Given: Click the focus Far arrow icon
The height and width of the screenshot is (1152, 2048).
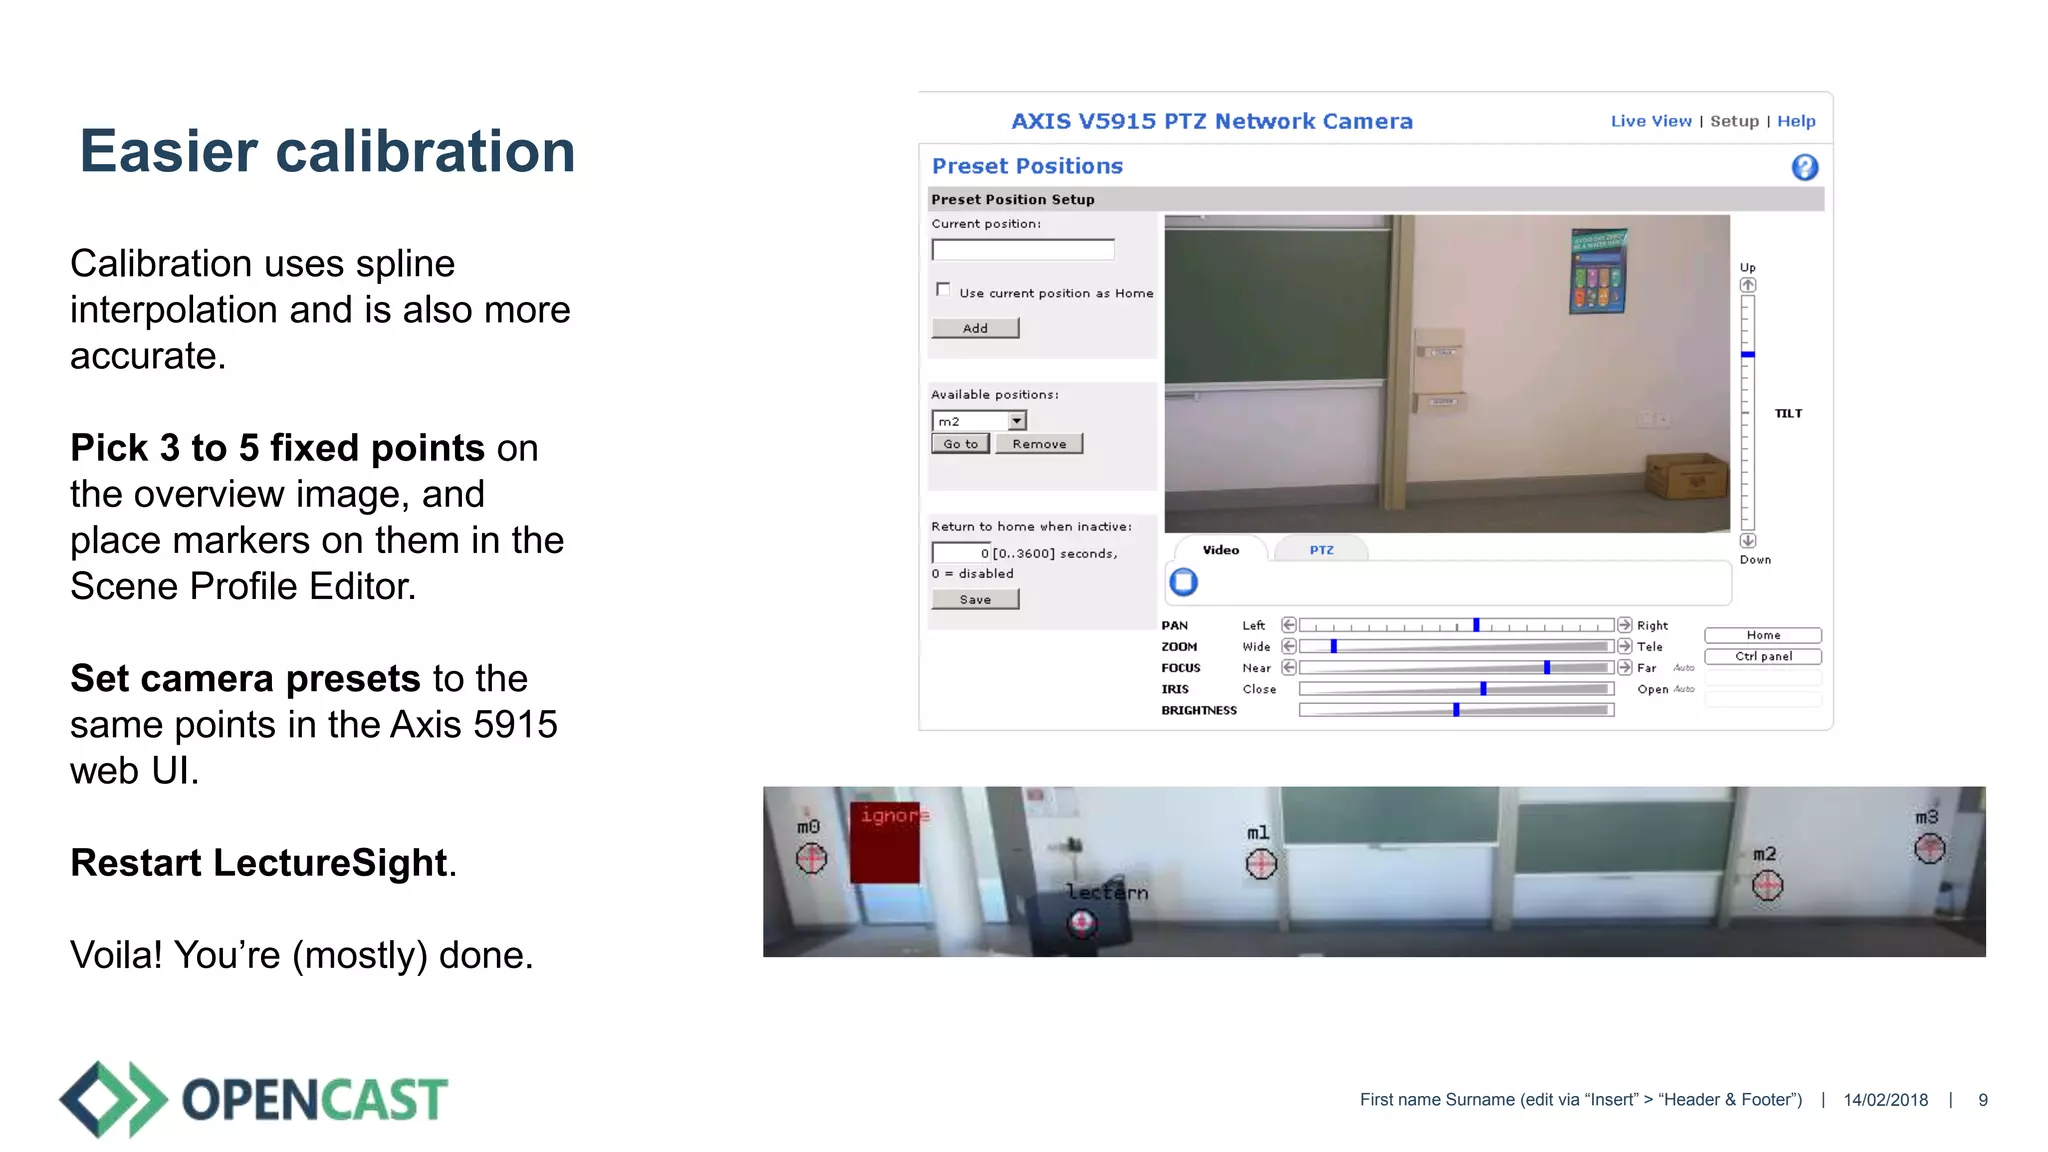Looking at the screenshot, I should coord(1625,667).
